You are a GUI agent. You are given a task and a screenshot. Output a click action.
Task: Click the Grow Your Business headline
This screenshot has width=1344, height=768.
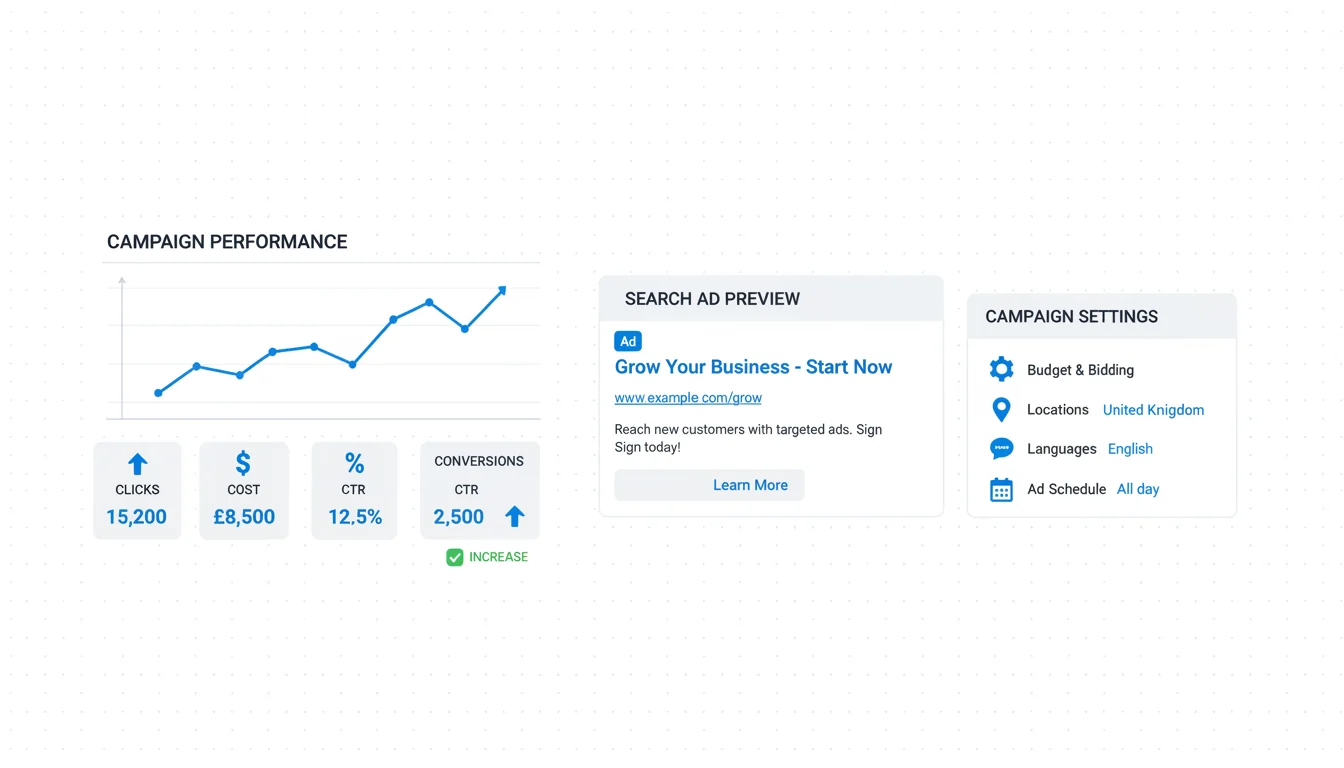pos(753,367)
